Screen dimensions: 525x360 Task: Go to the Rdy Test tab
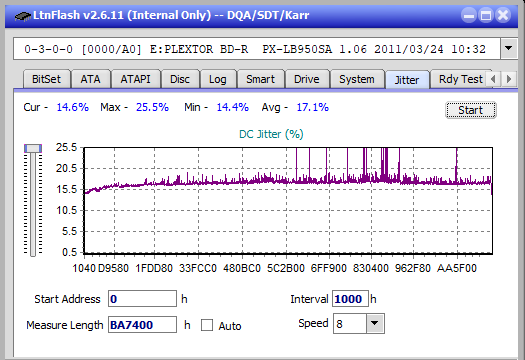[x=460, y=79]
